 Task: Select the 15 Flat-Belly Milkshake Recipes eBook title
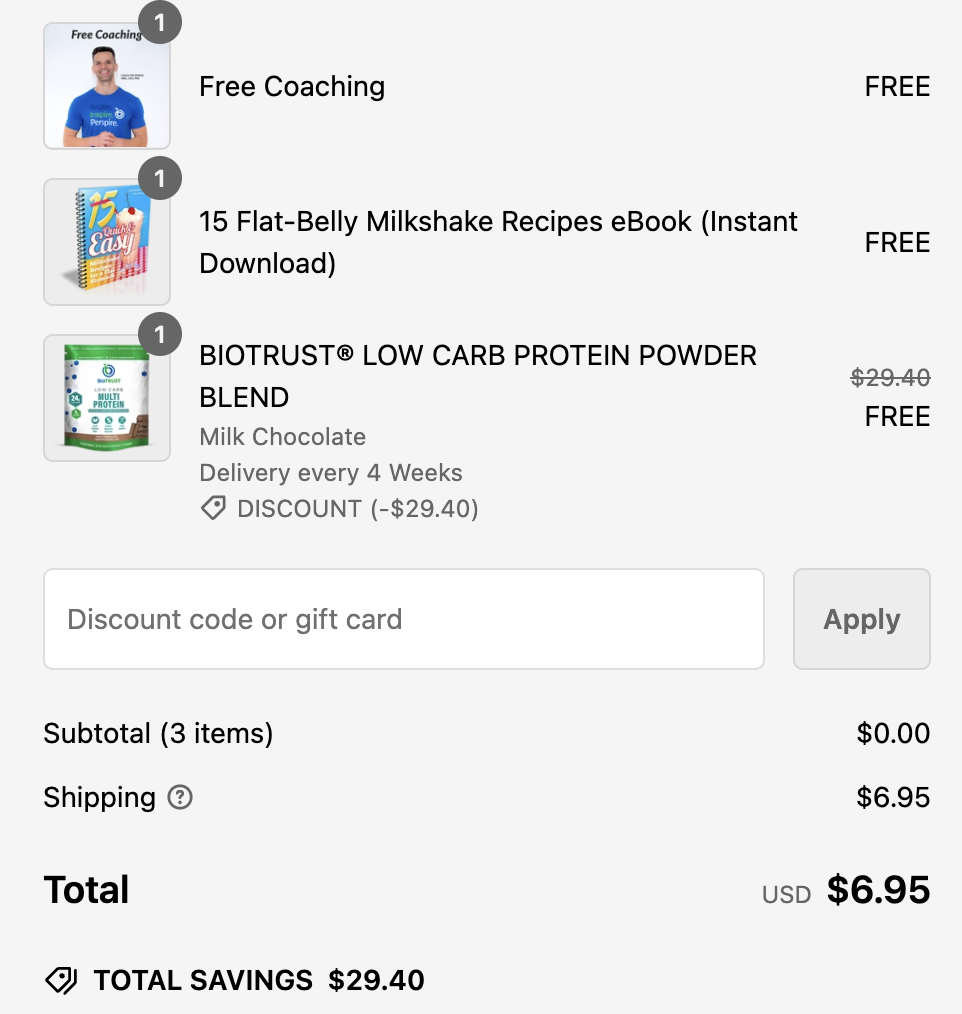(498, 242)
